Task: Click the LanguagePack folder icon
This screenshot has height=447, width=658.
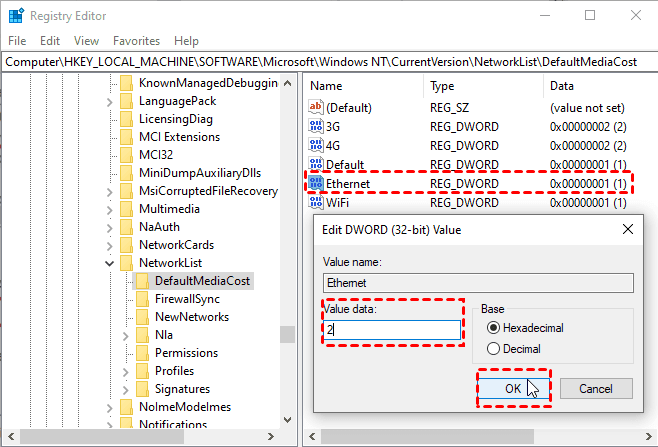Action: pyautogui.click(x=126, y=101)
